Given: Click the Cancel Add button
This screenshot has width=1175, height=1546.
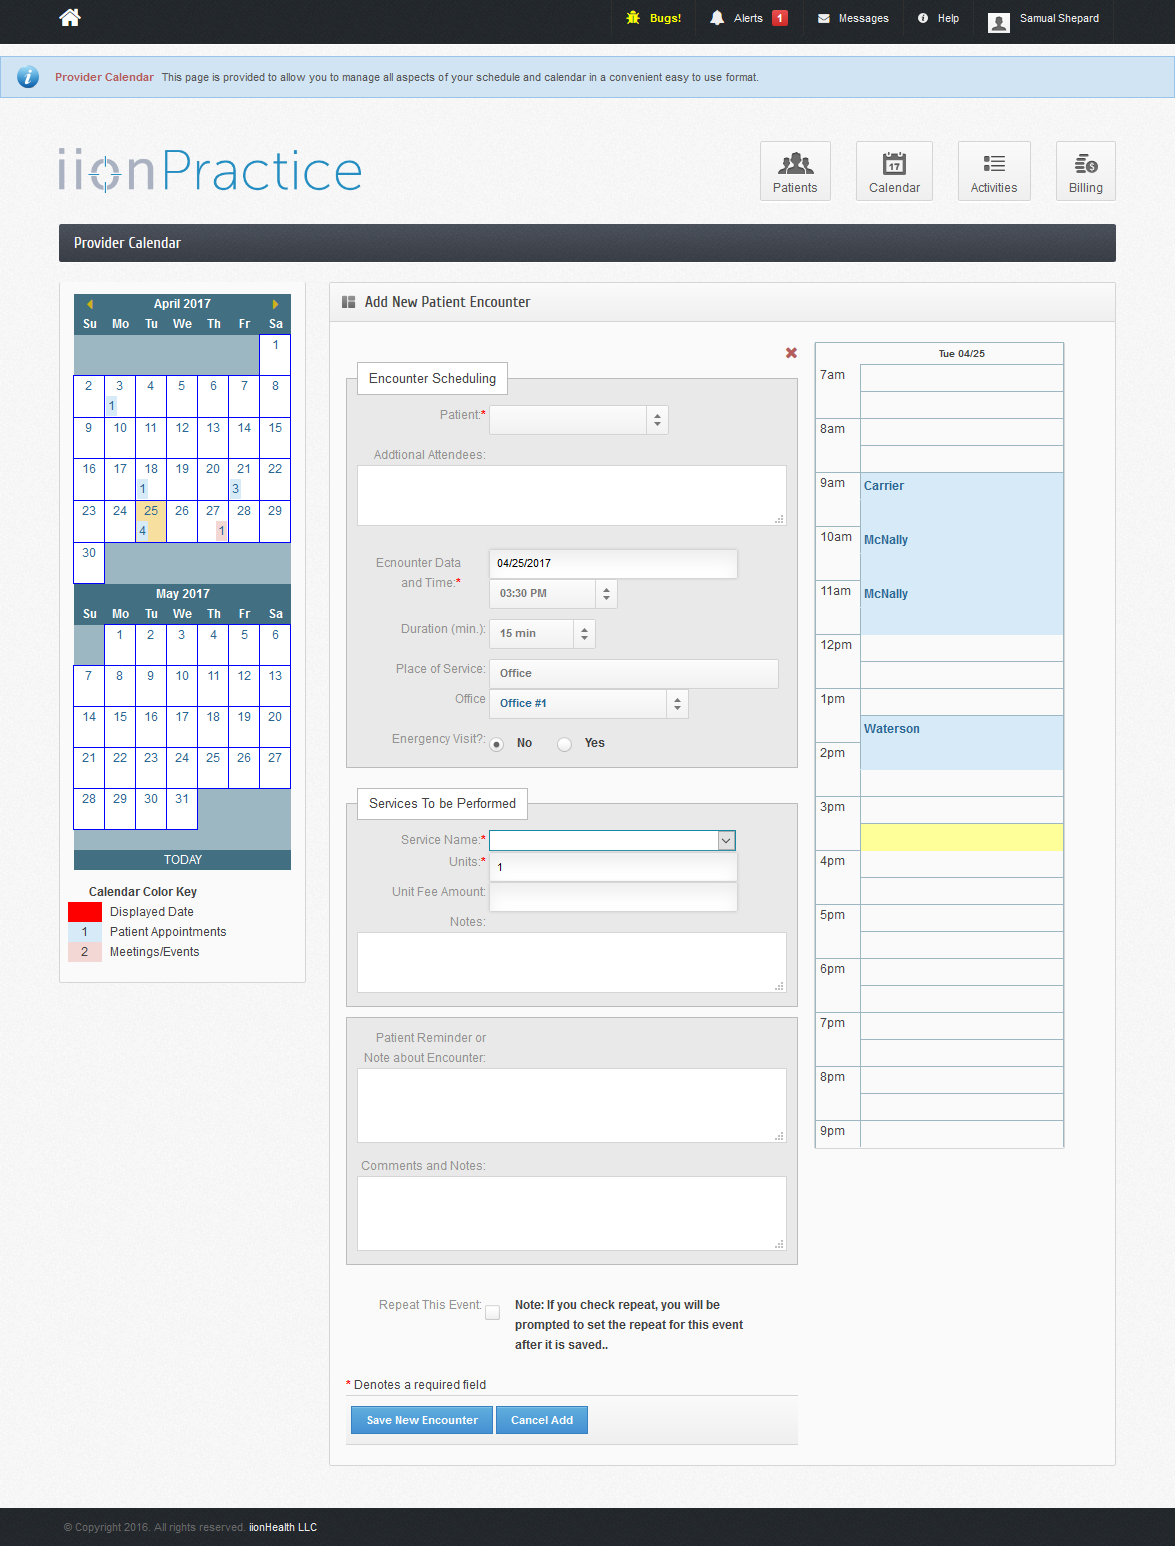Looking at the screenshot, I should [542, 1420].
